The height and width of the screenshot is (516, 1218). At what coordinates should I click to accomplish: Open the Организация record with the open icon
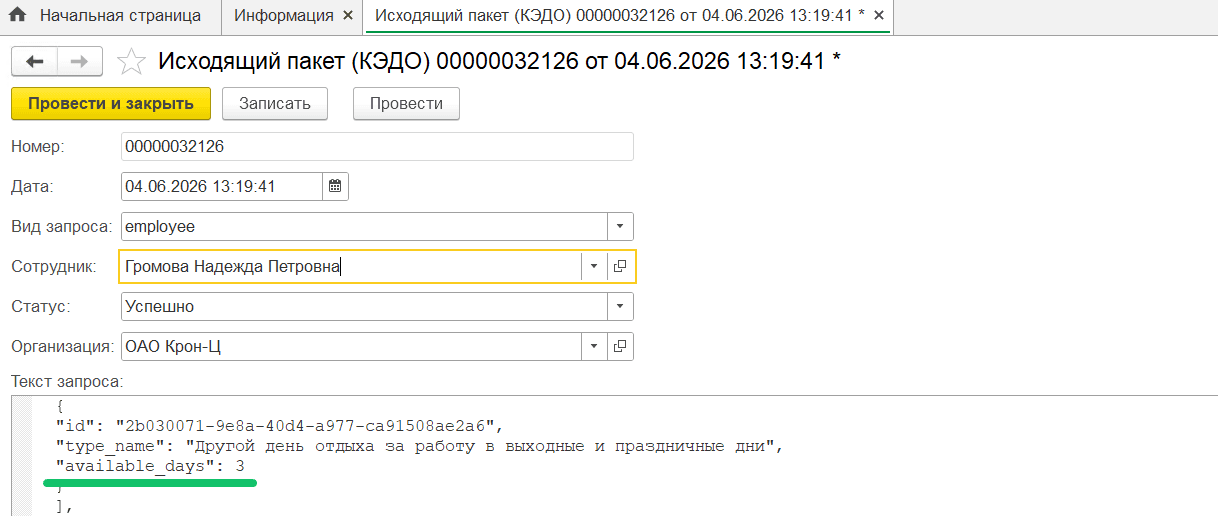(x=620, y=346)
